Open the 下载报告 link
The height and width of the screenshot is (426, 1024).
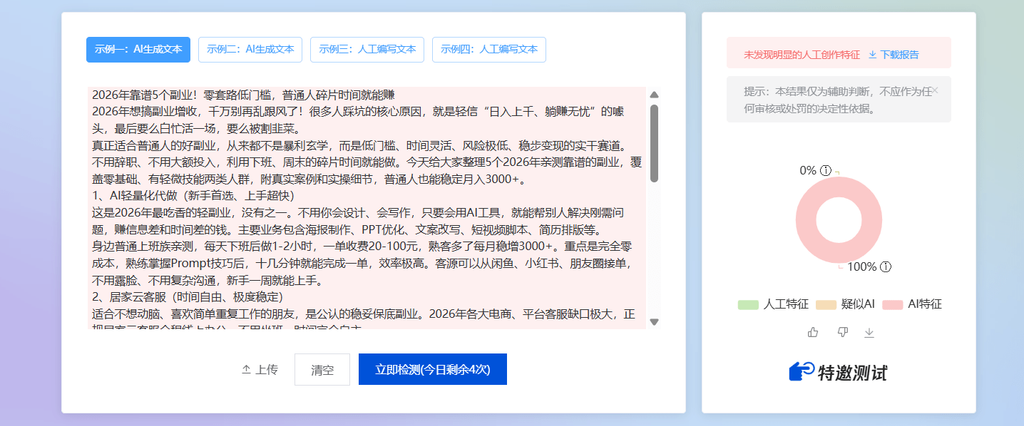899,55
